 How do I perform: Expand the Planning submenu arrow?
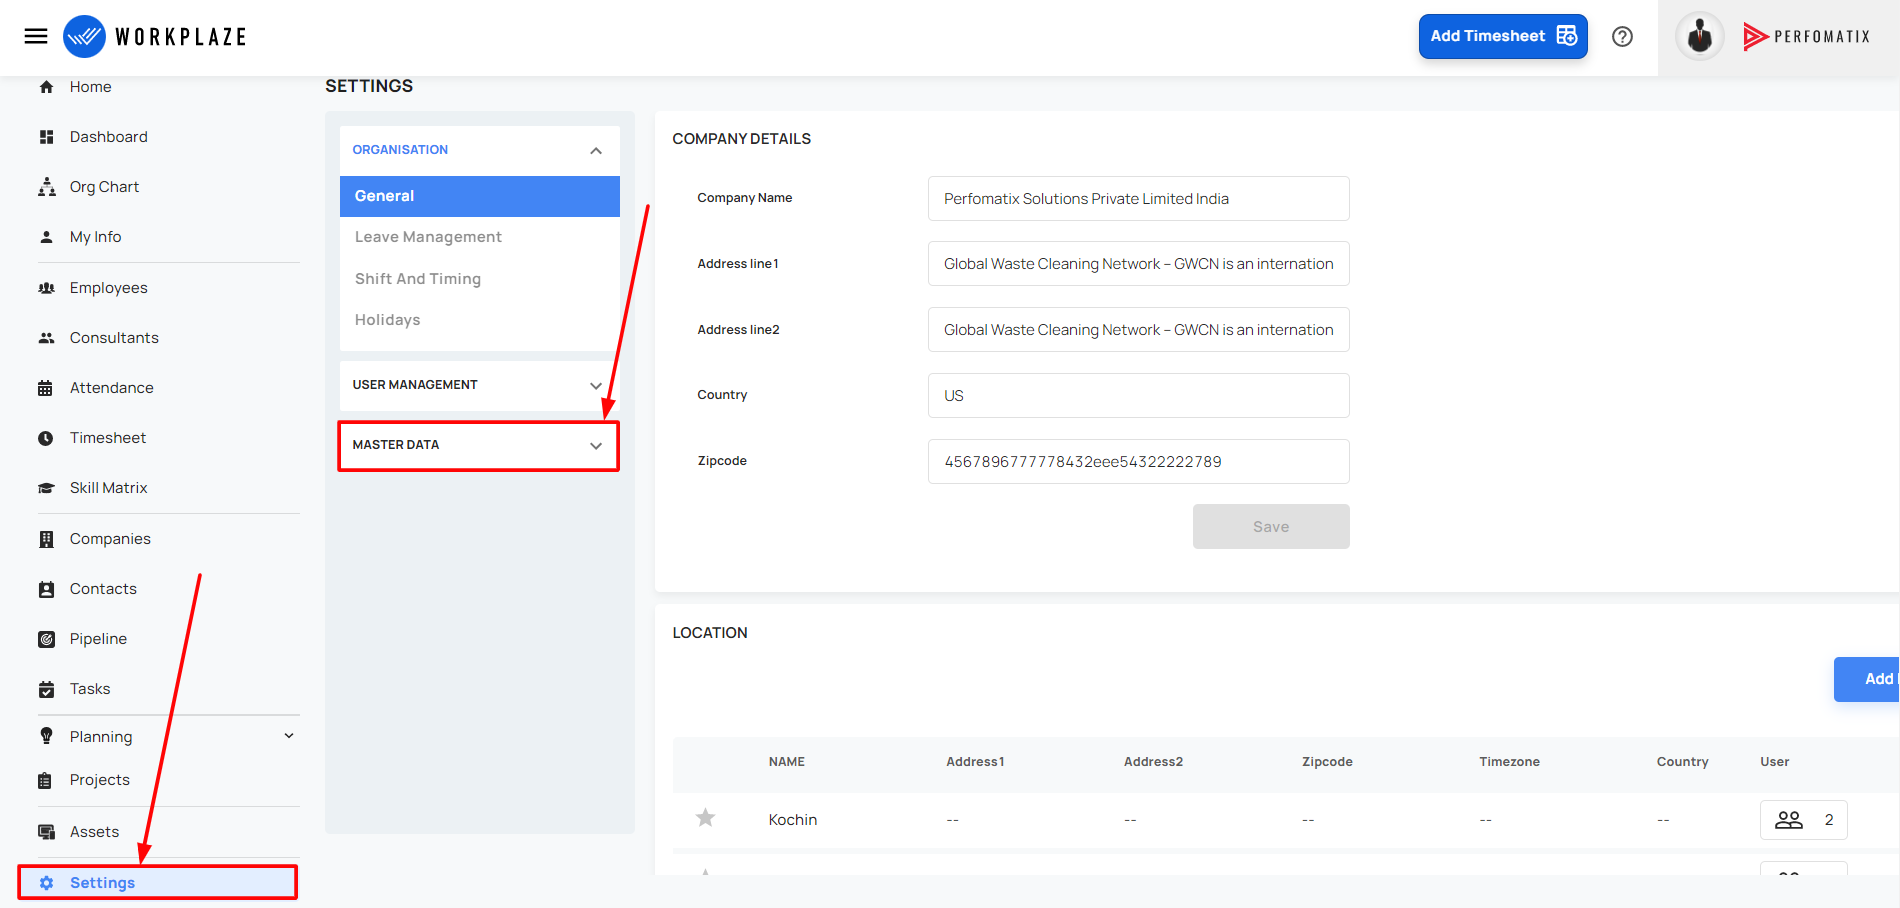[x=289, y=736]
